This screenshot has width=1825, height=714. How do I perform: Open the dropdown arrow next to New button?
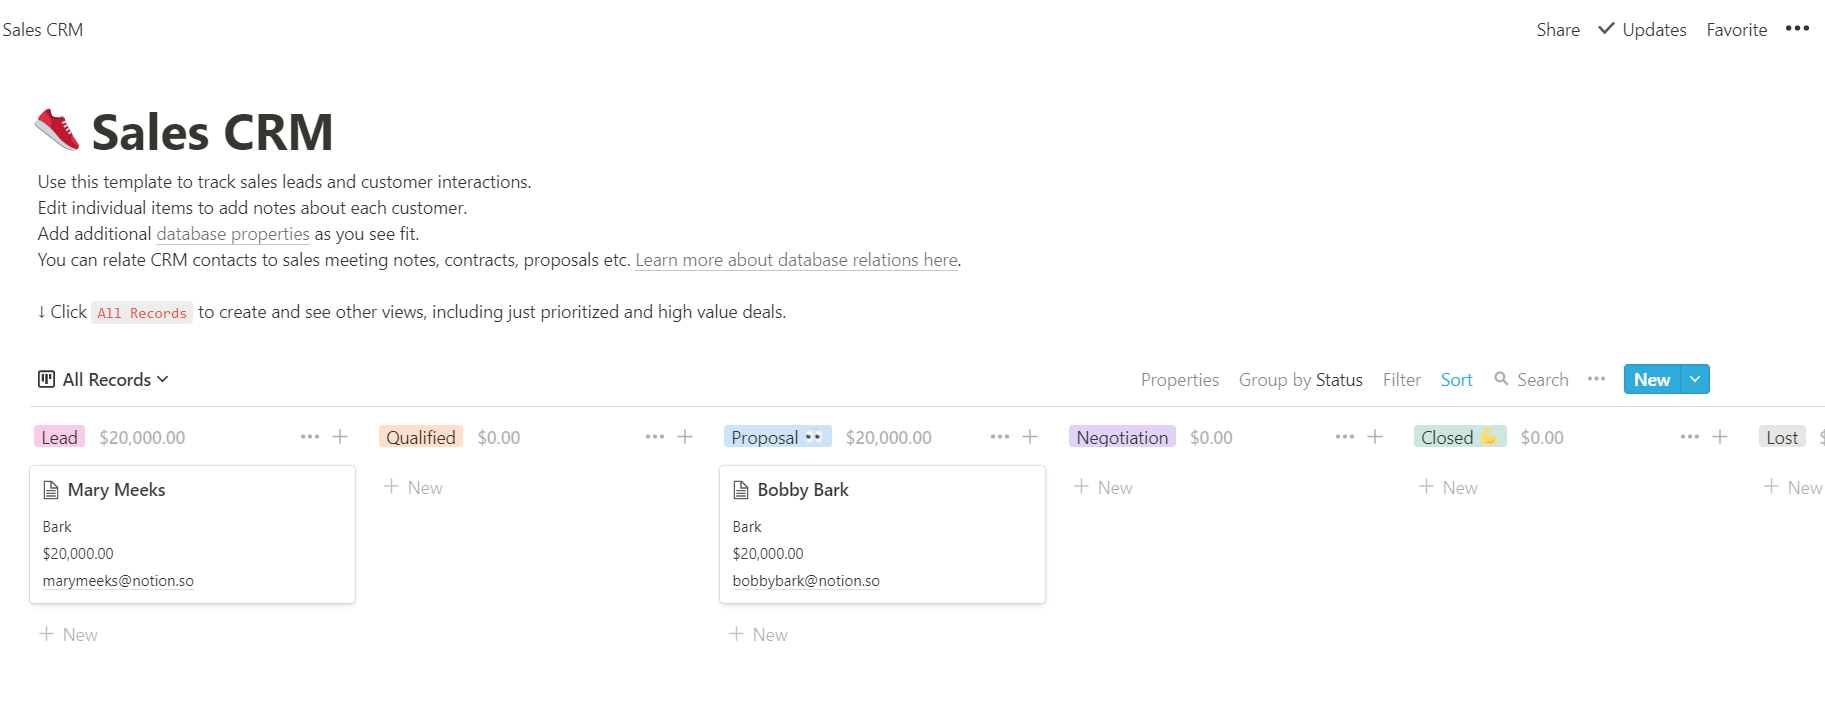pyautogui.click(x=1695, y=379)
